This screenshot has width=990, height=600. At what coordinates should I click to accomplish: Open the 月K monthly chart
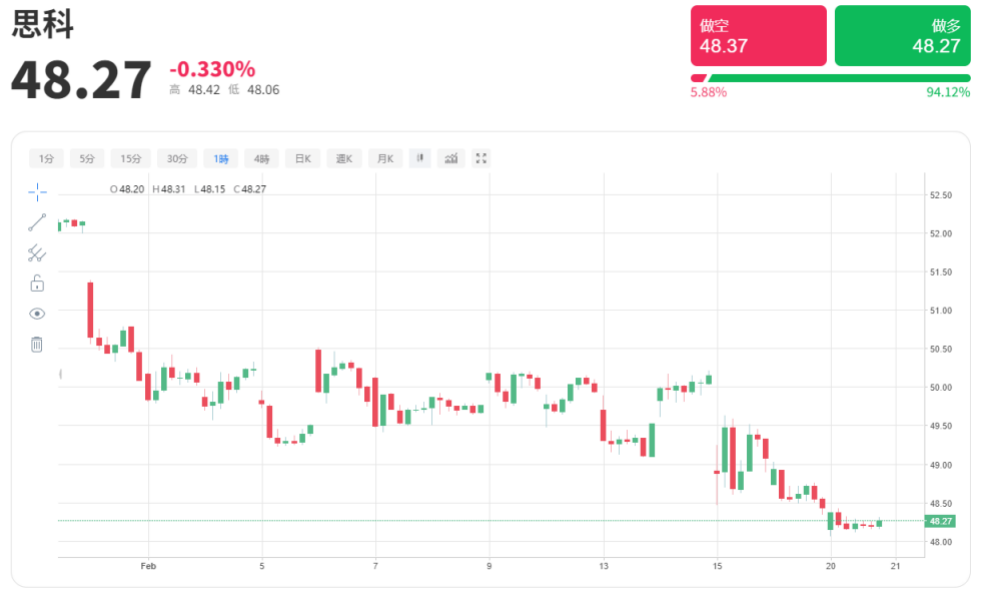click(385, 158)
